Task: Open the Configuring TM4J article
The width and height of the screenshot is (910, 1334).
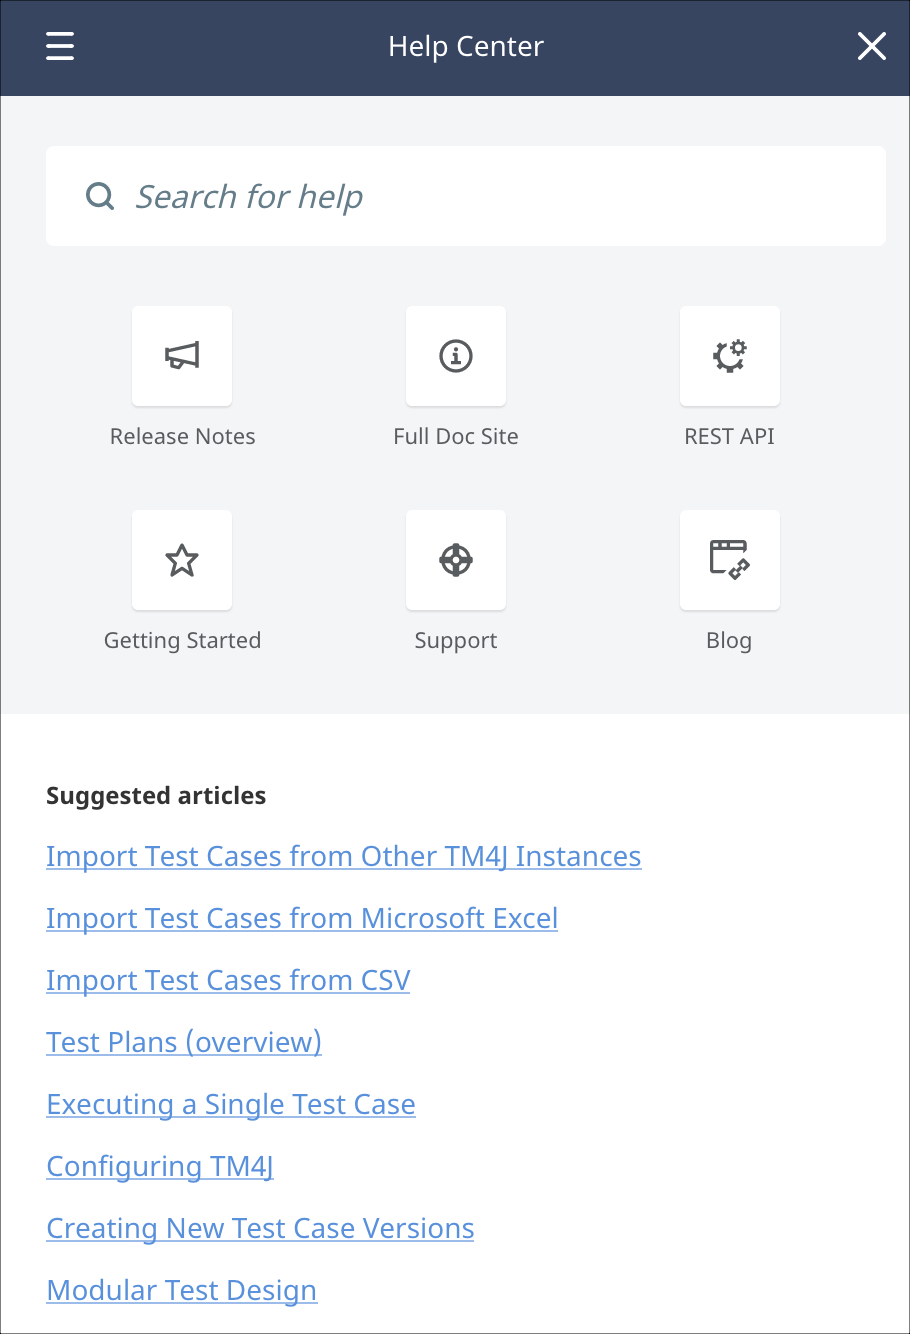Action: click(160, 1167)
